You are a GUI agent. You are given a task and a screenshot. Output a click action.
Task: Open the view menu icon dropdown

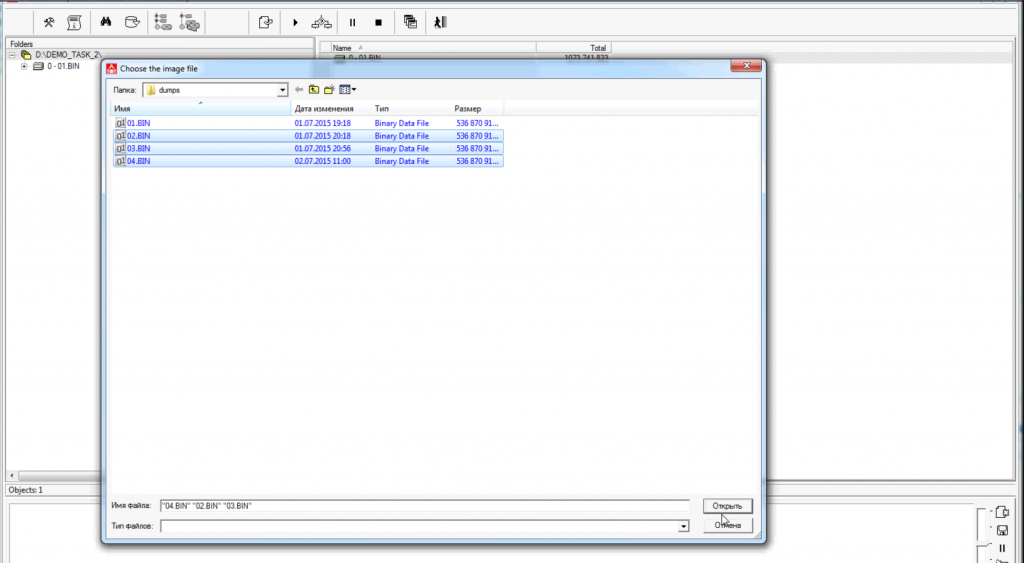pos(347,90)
